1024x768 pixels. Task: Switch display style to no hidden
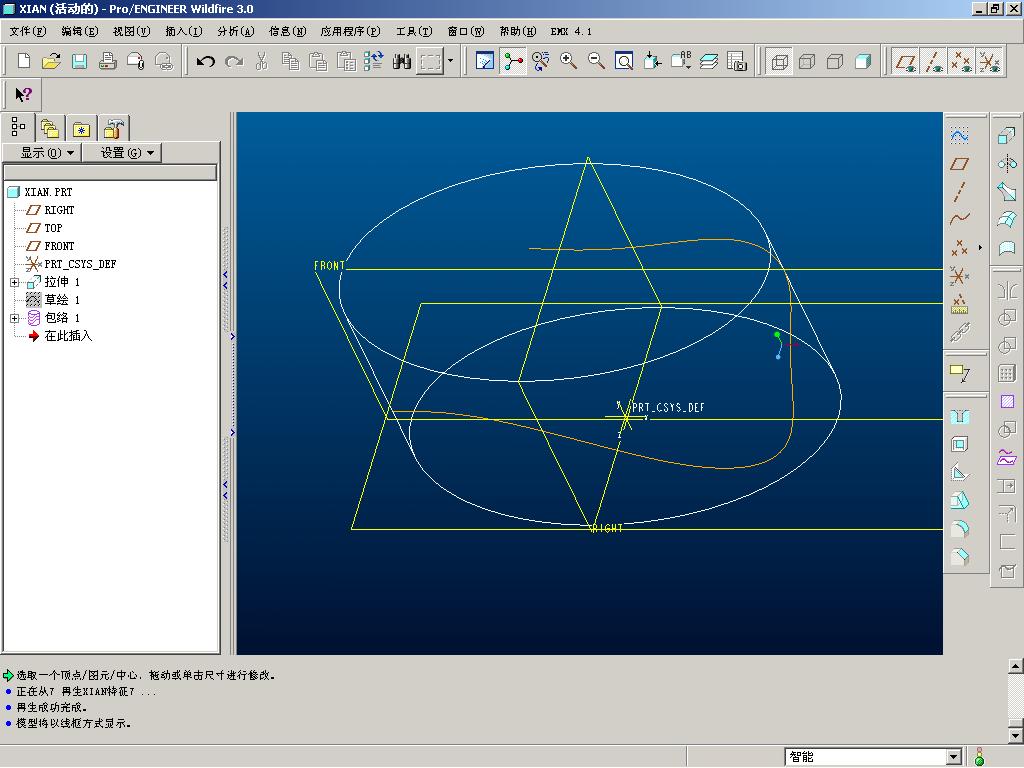pos(835,61)
